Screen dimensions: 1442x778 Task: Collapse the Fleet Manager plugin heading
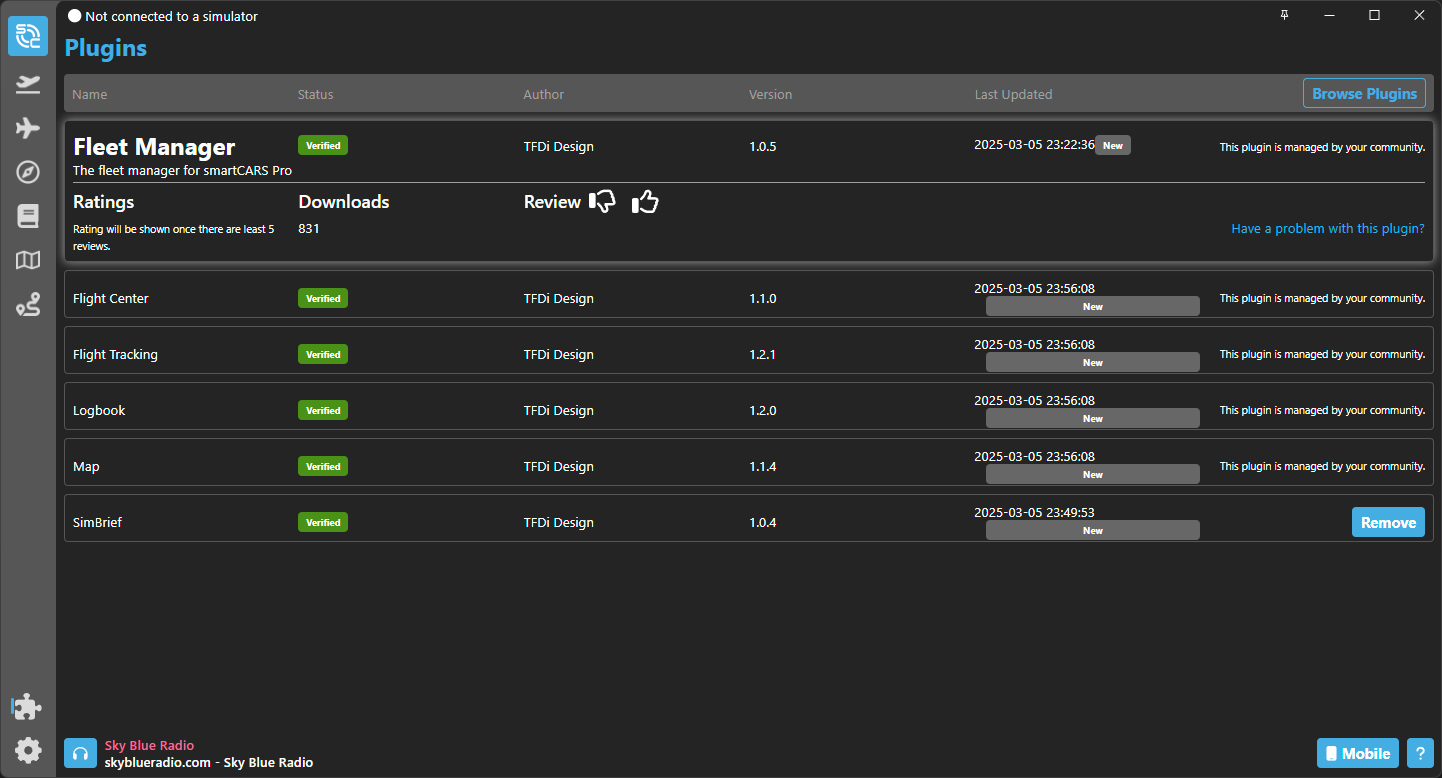click(154, 147)
